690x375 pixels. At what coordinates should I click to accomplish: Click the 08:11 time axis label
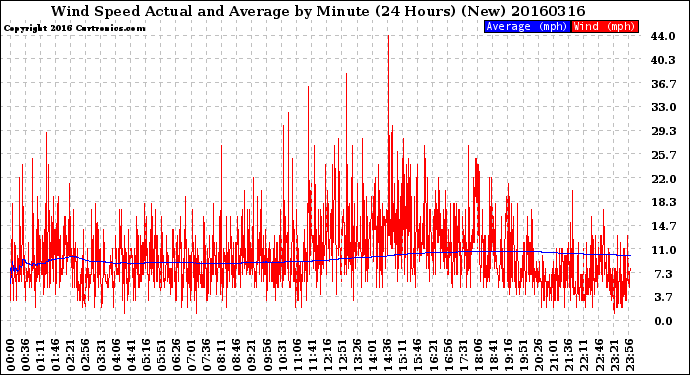pyautogui.click(x=222, y=355)
